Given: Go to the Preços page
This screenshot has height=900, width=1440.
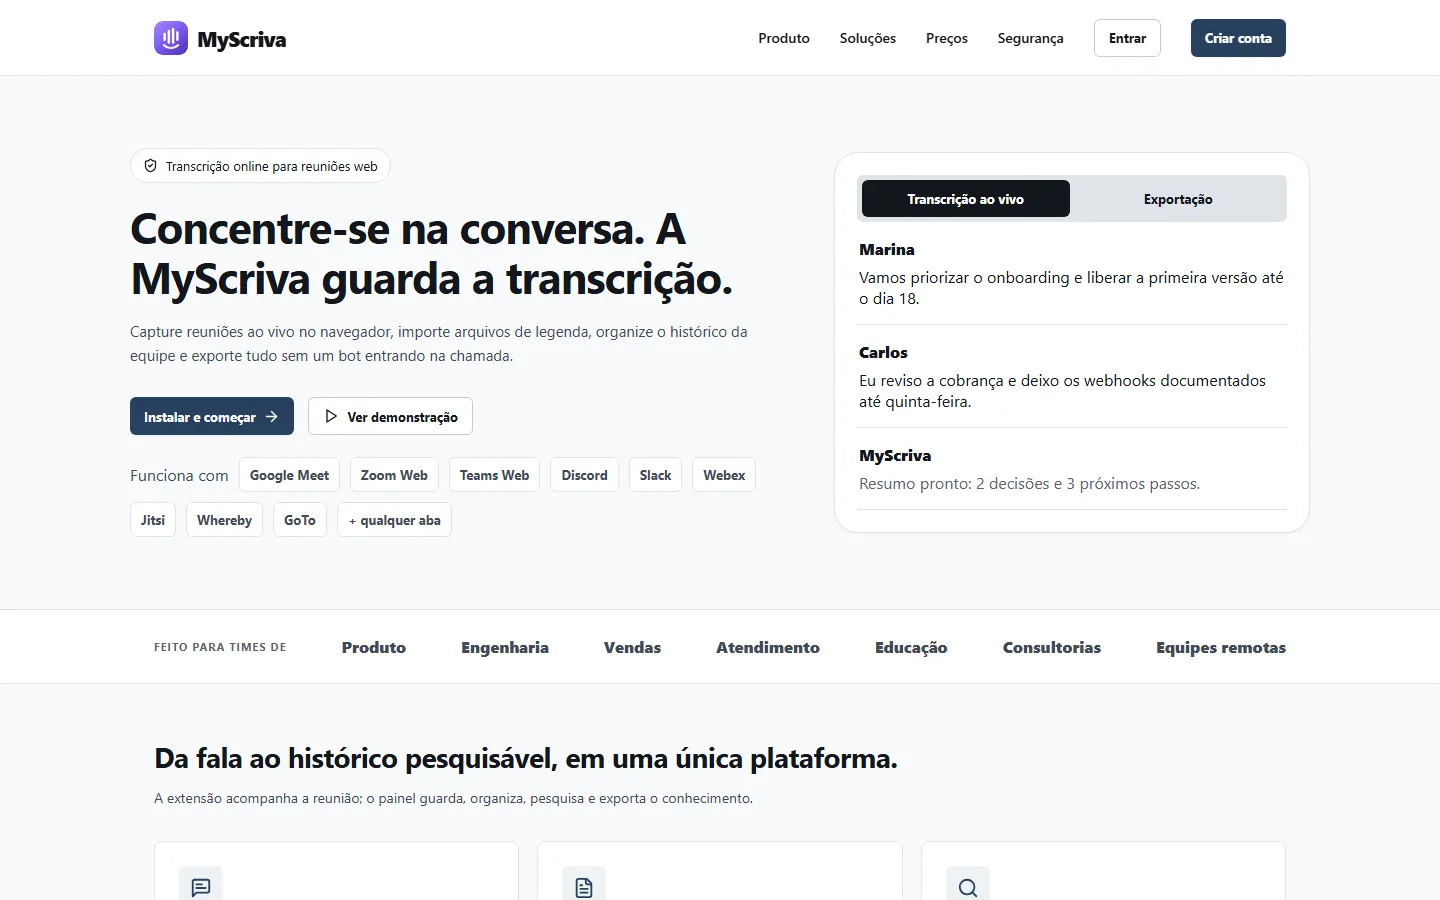Looking at the screenshot, I should (x=947, y=38).
